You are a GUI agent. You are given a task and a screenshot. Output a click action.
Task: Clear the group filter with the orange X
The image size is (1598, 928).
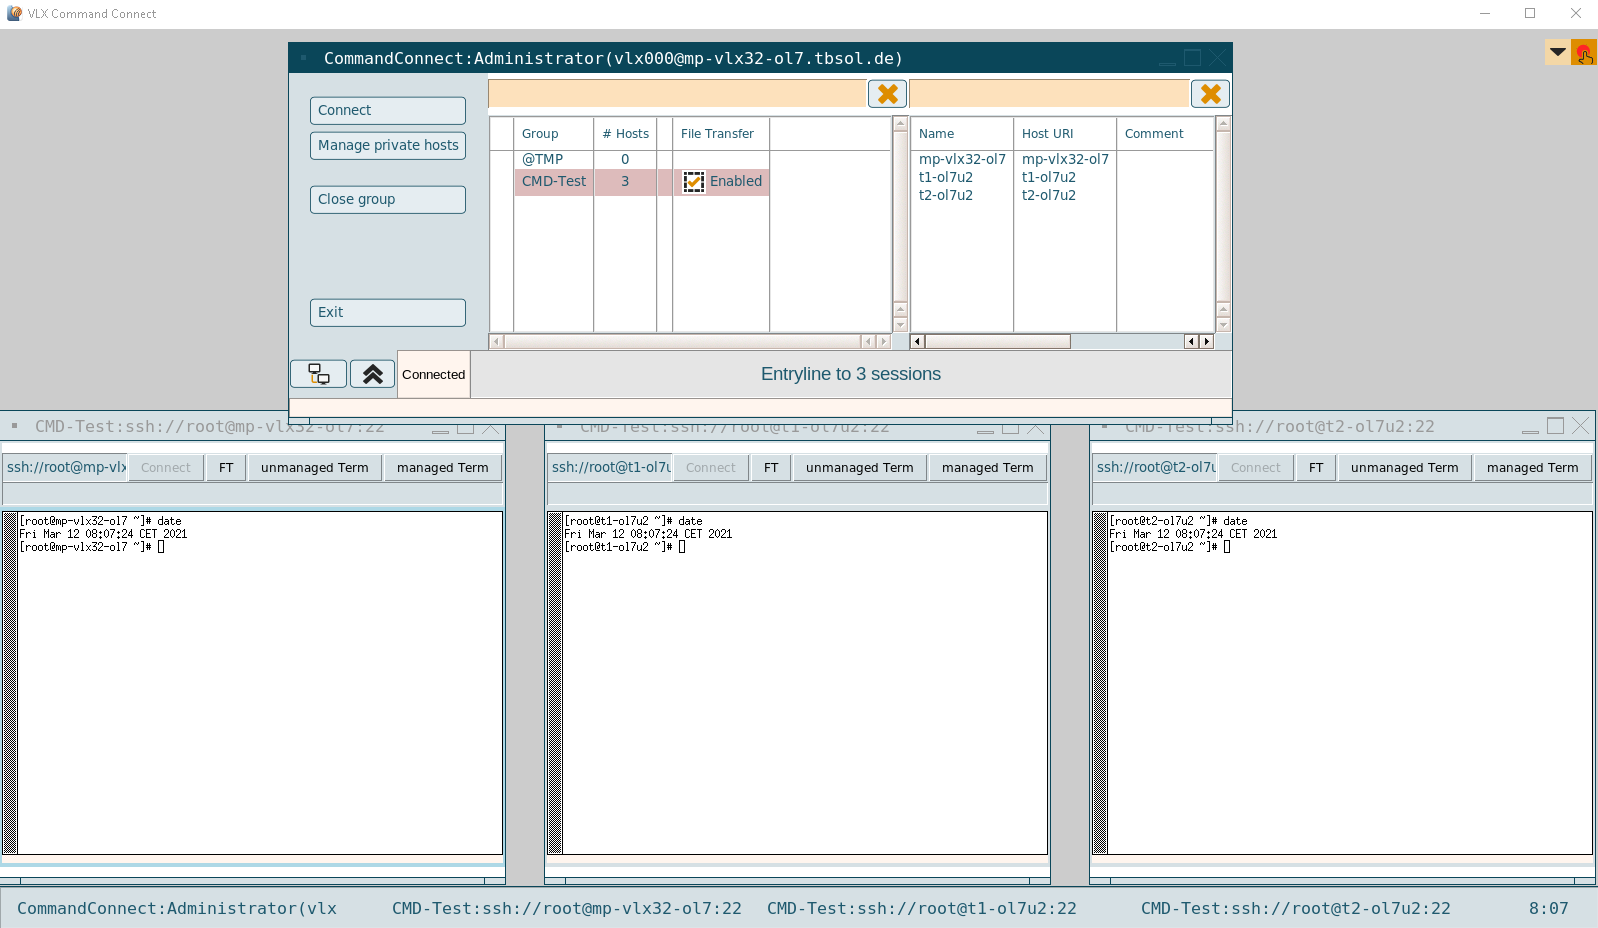tap(887, 94)
